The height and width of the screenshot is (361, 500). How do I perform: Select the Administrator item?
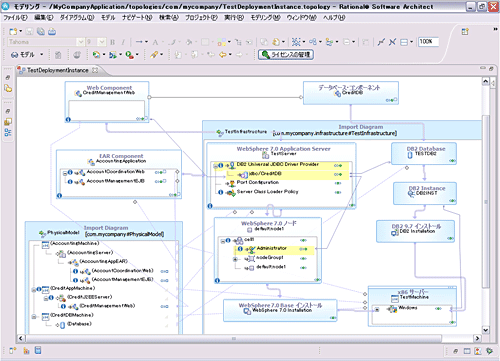tap(272, 248)
